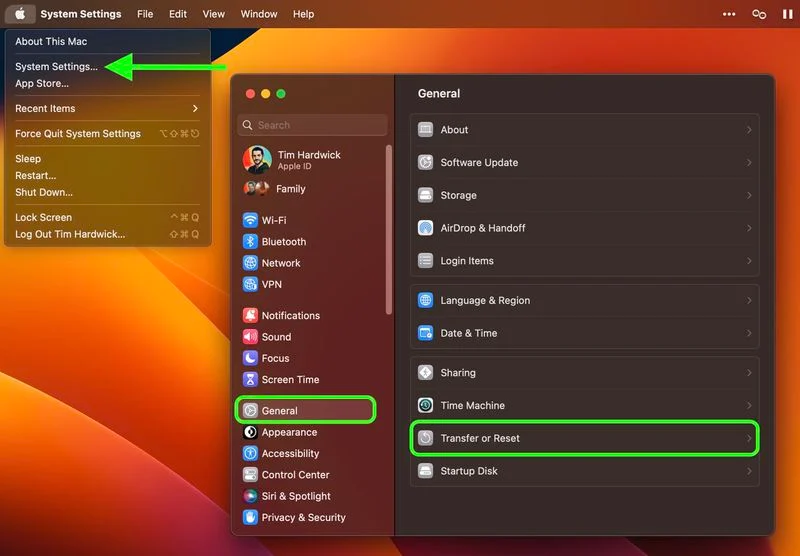Expand the Startup Disk row chevron
The width and height of the screenshot is (800, 556).
click(749, 471)
